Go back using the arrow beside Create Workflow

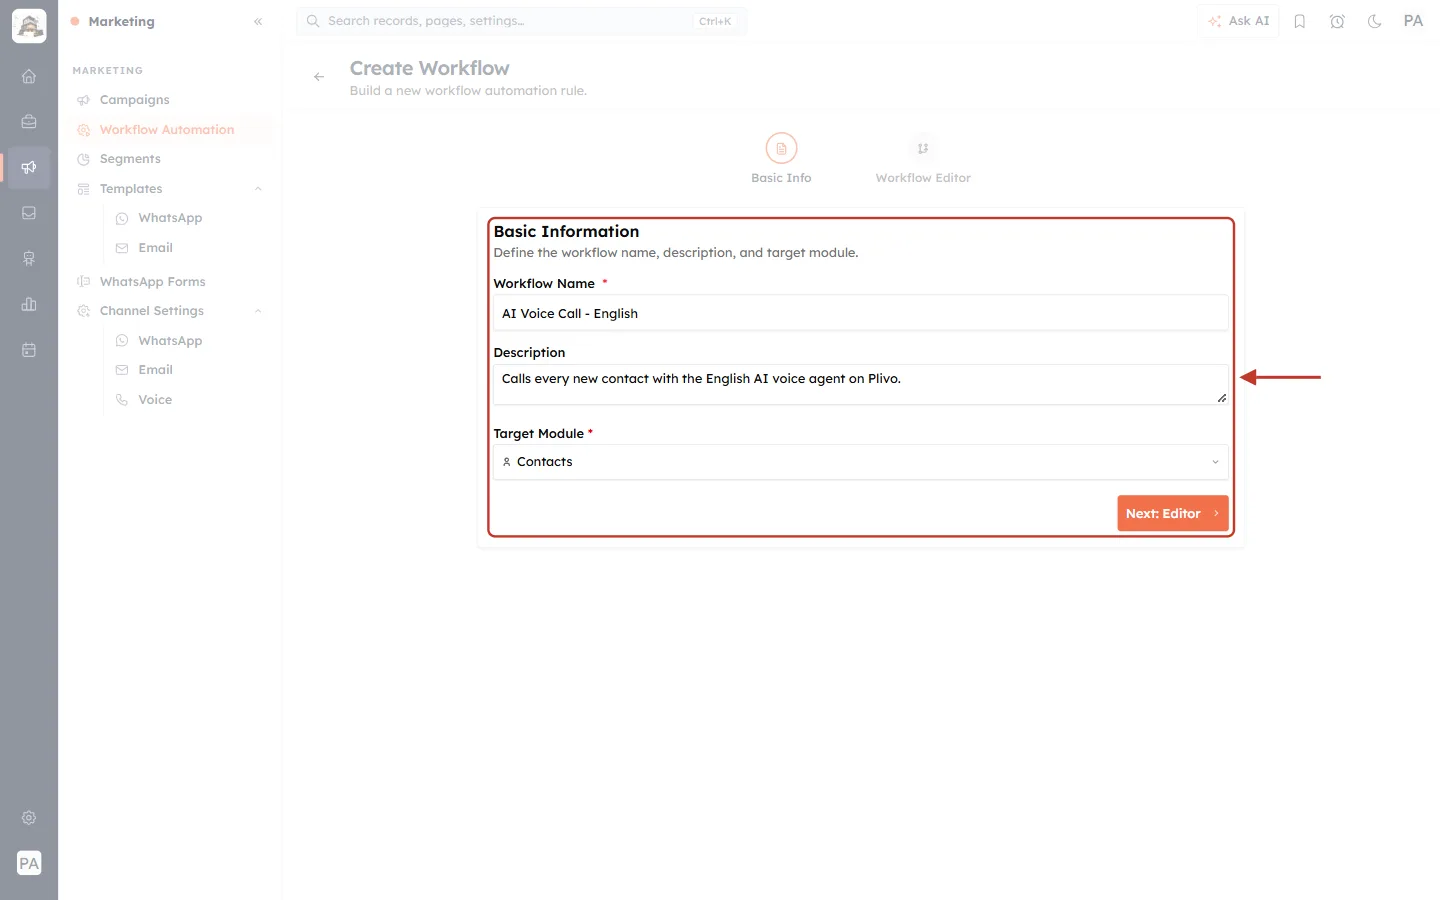point(319,77)
